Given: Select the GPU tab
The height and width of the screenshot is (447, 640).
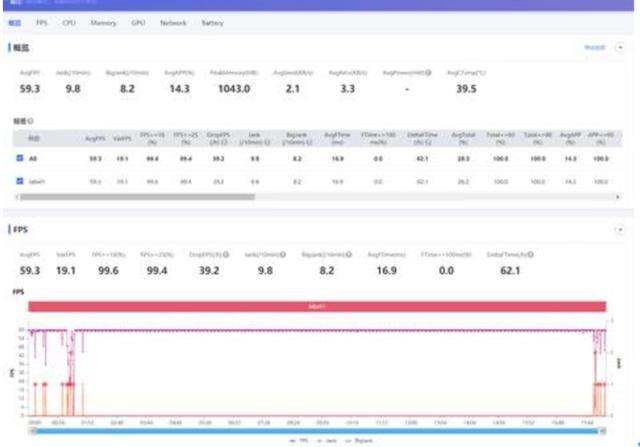Looking at the screenshot, I should click(138, 21).
